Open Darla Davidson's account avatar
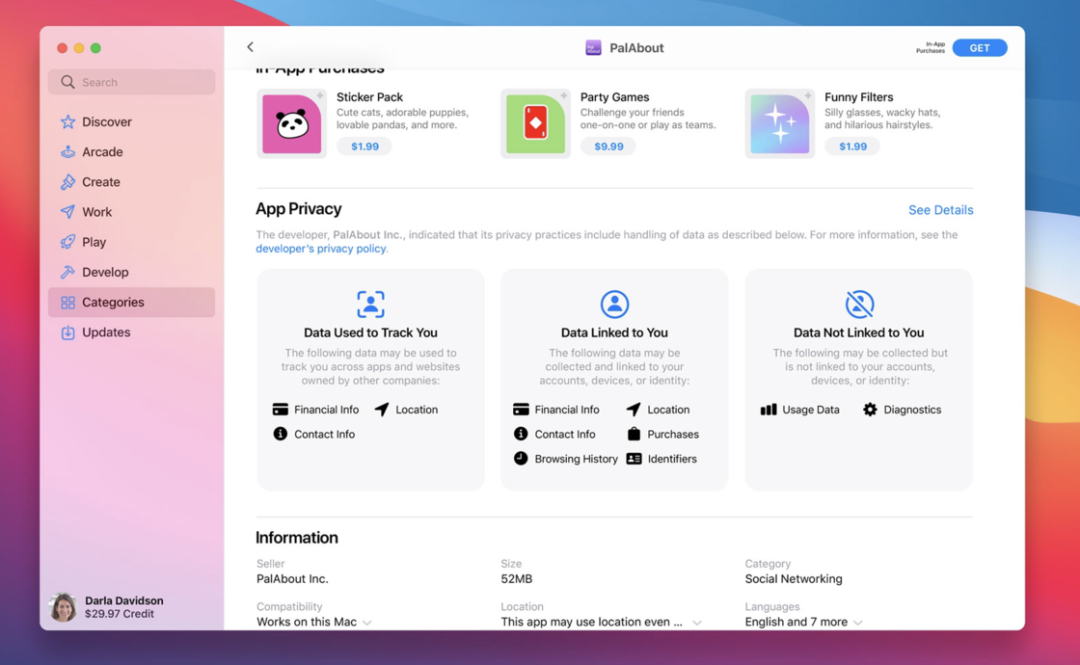The height and width of the screenshot is (665, 1080). point(63,607)
